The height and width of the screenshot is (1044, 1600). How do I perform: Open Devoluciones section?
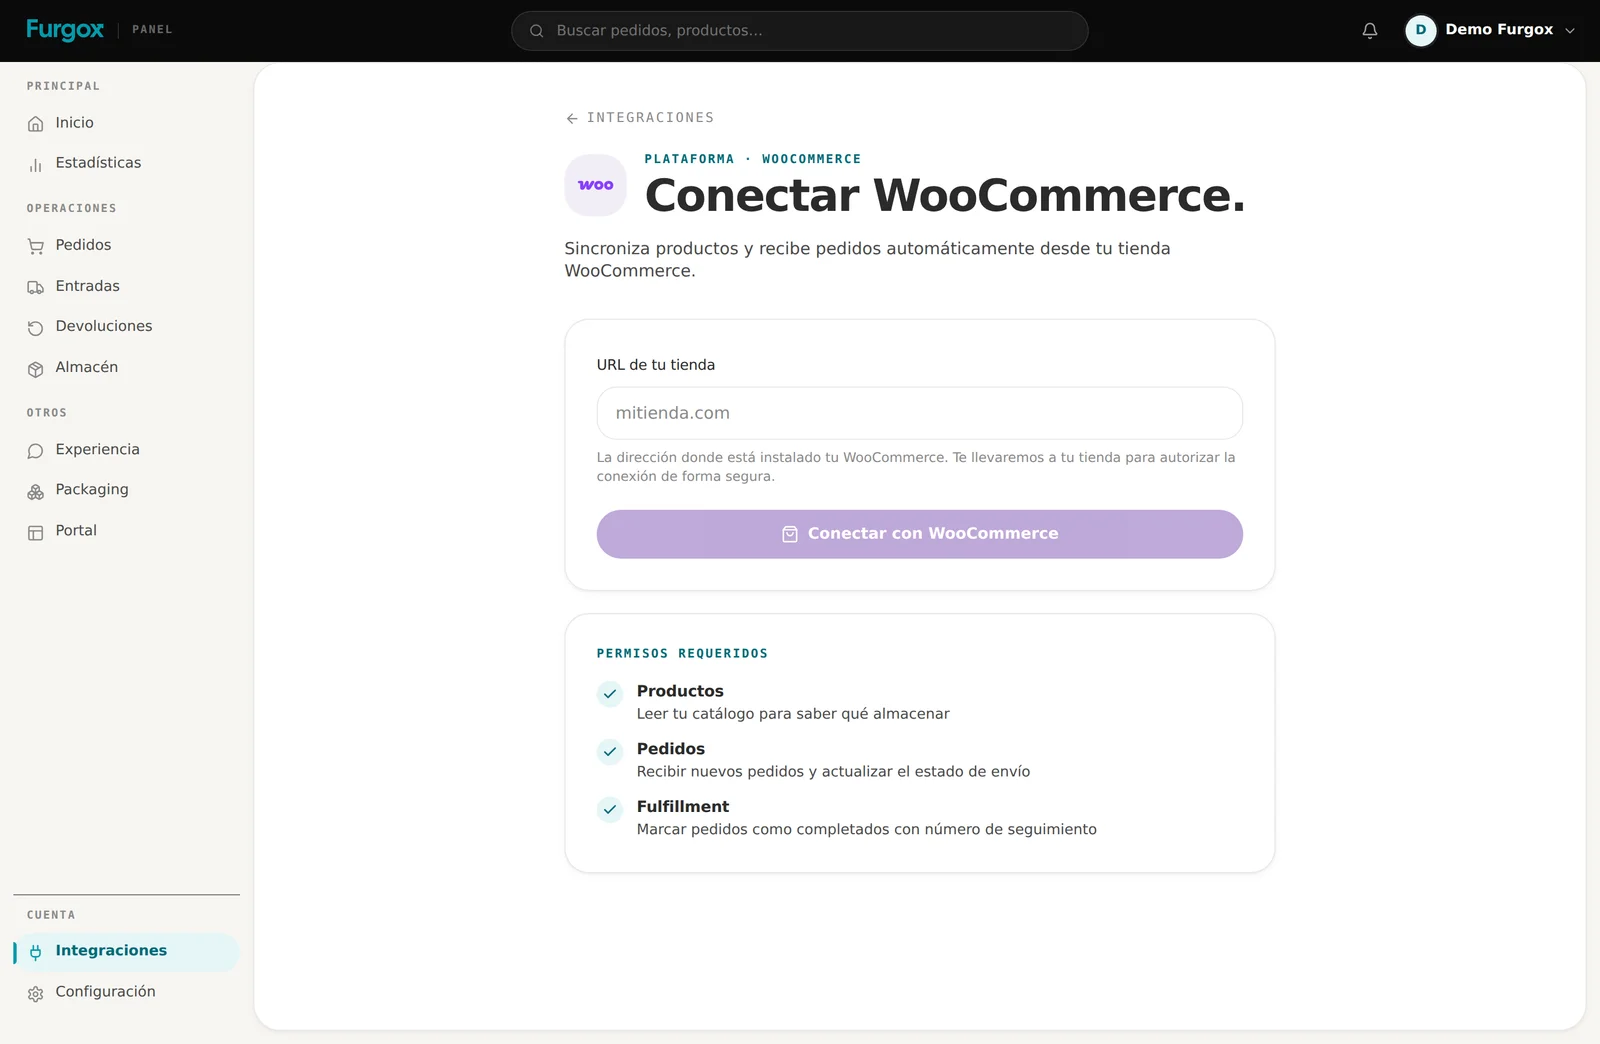(126, 326)
